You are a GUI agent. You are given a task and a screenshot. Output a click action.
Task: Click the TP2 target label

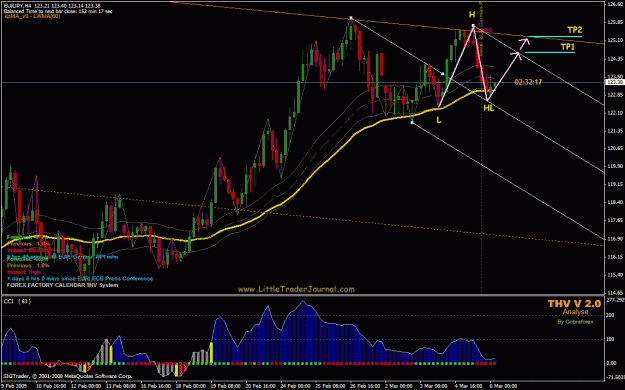click(x=575, y=30)
